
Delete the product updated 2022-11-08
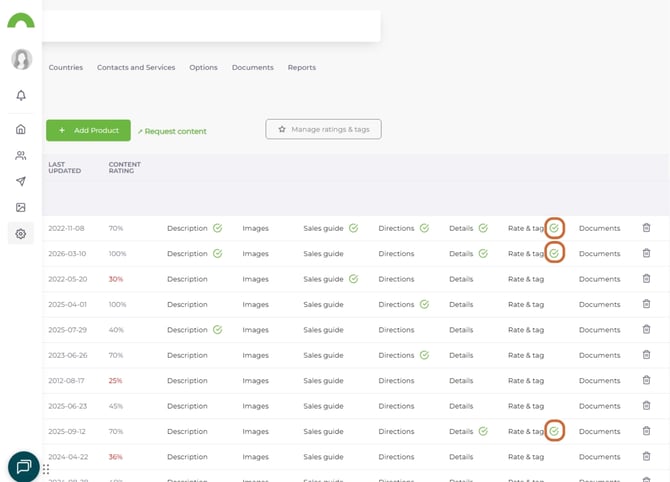(x=646, y=228)
